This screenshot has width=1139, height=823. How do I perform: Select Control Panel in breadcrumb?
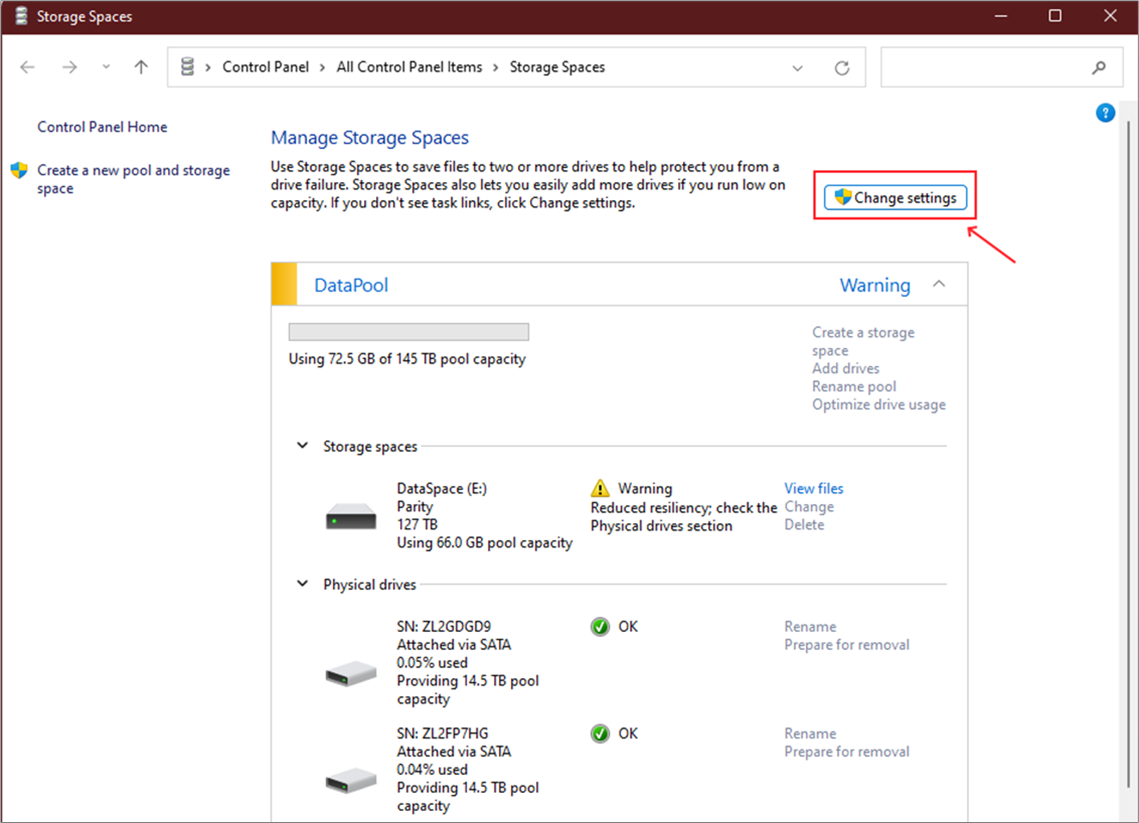265,67
